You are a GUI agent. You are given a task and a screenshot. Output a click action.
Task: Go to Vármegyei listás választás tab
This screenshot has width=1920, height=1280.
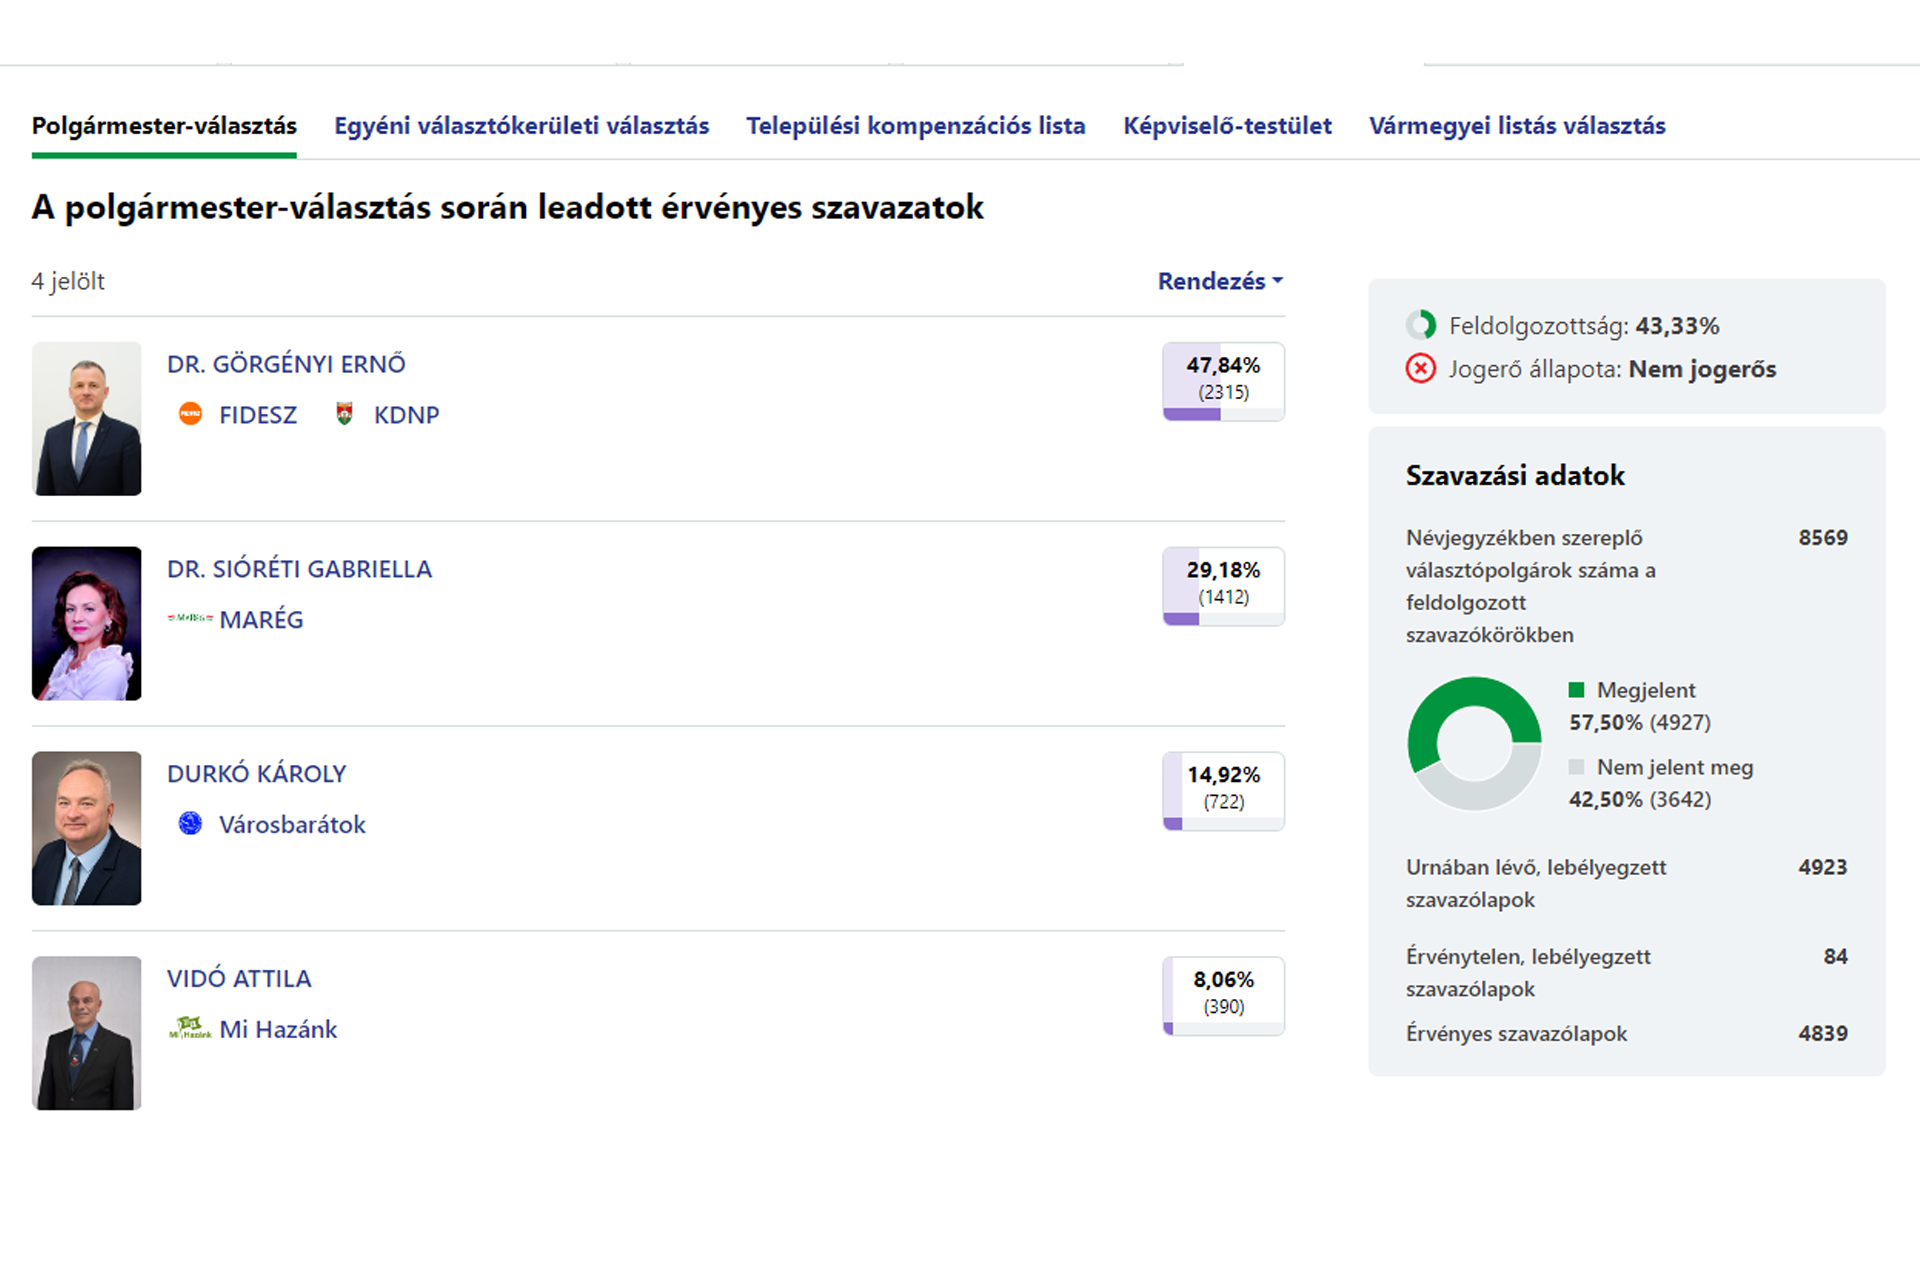click(1516, 126)
